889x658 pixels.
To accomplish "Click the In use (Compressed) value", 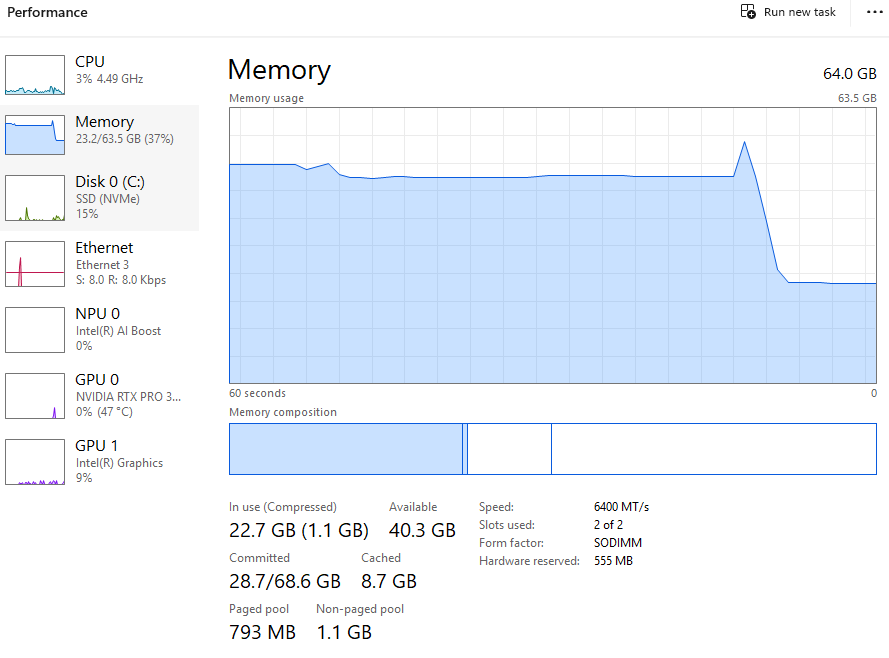I will click(x=298, y=530).
